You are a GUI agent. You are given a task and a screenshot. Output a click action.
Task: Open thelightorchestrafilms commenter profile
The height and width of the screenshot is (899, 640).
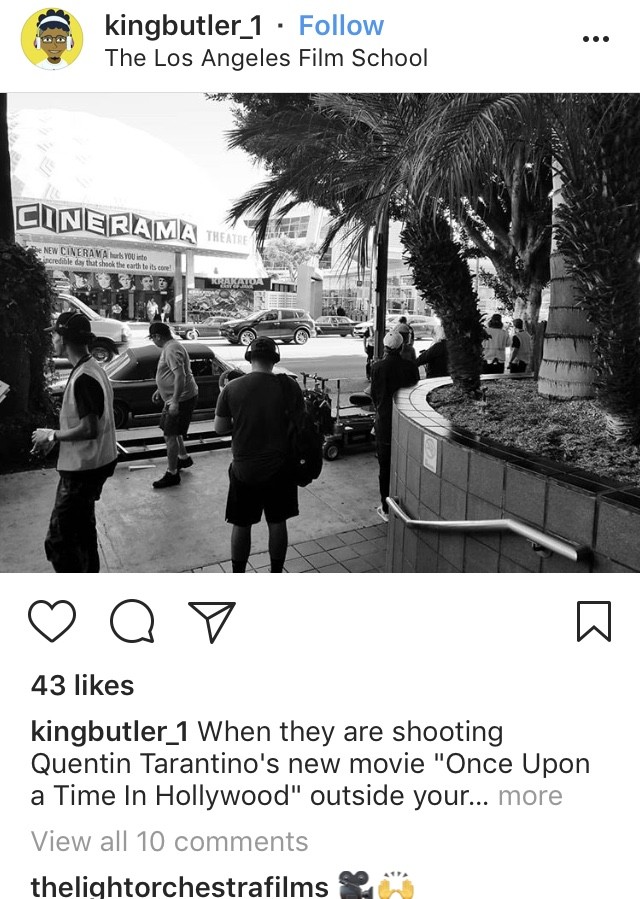(x=179, y=886)
